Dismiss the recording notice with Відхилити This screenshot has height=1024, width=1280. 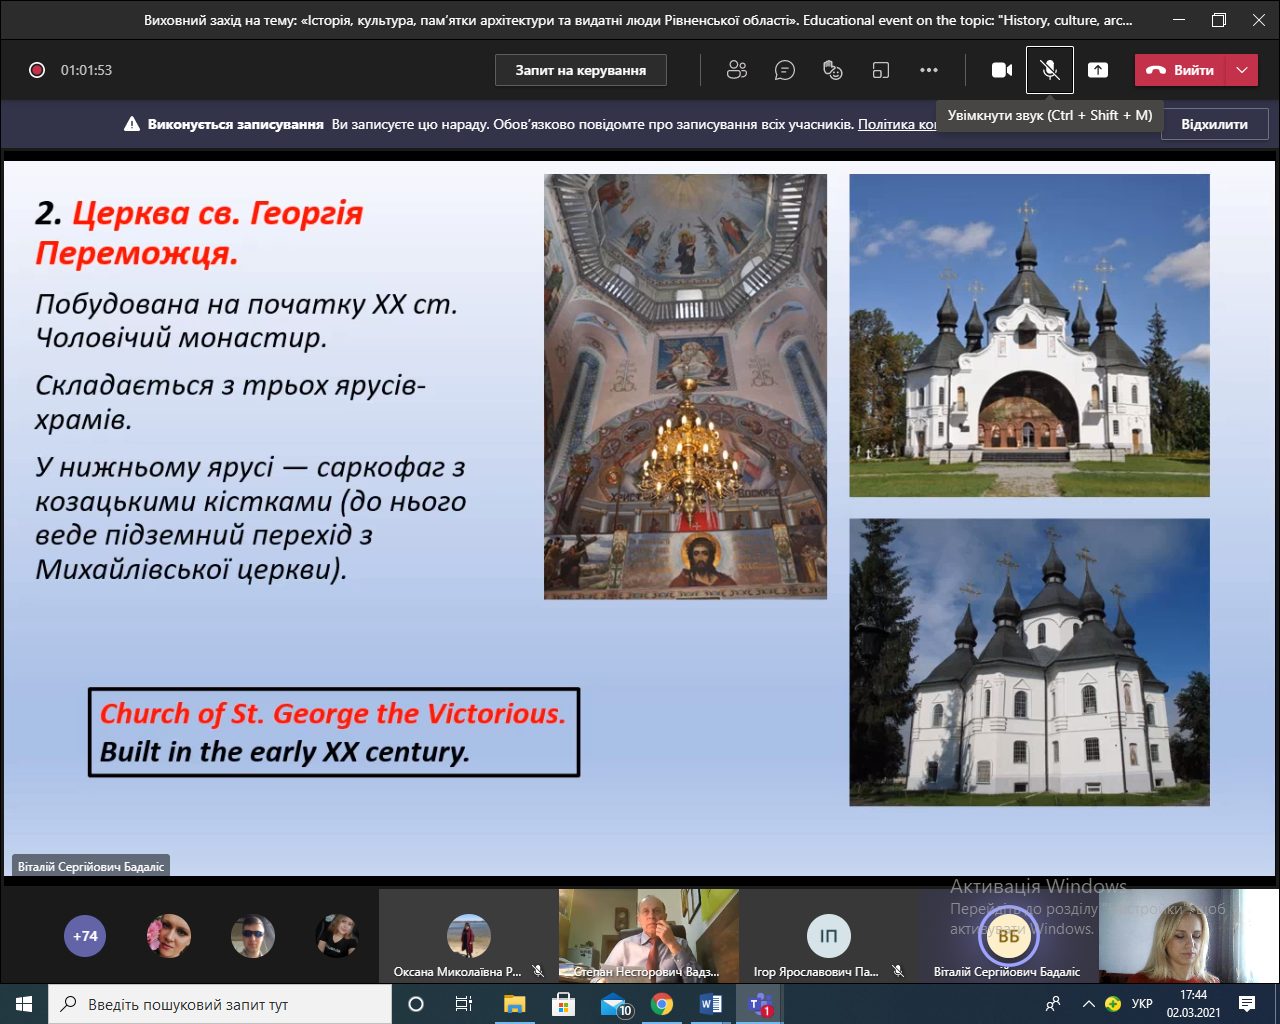coord(1214,124)
